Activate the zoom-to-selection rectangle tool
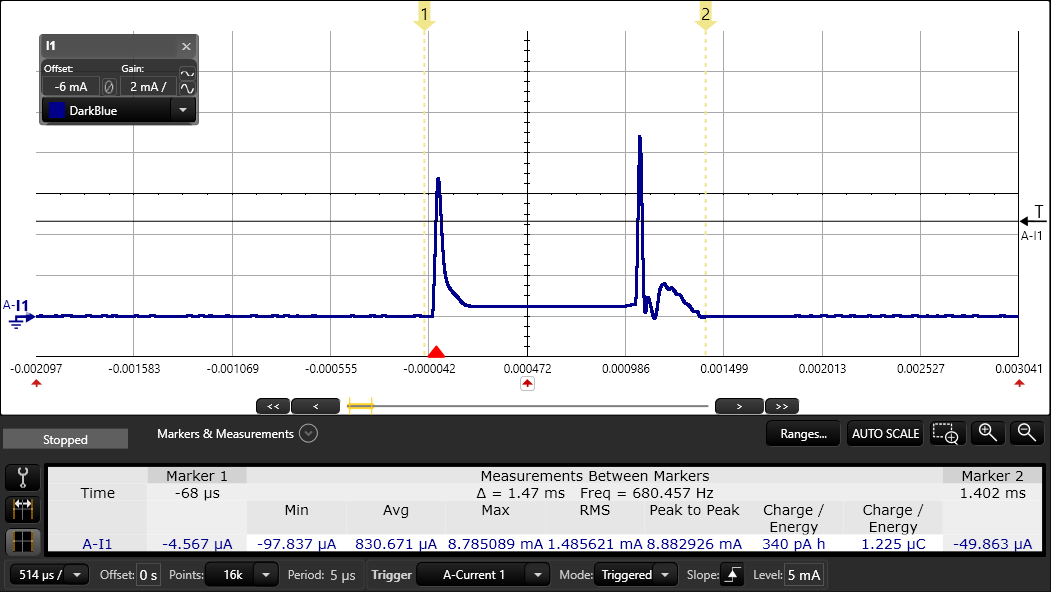Screen dimensions: 1051x592 coord(945,434)
